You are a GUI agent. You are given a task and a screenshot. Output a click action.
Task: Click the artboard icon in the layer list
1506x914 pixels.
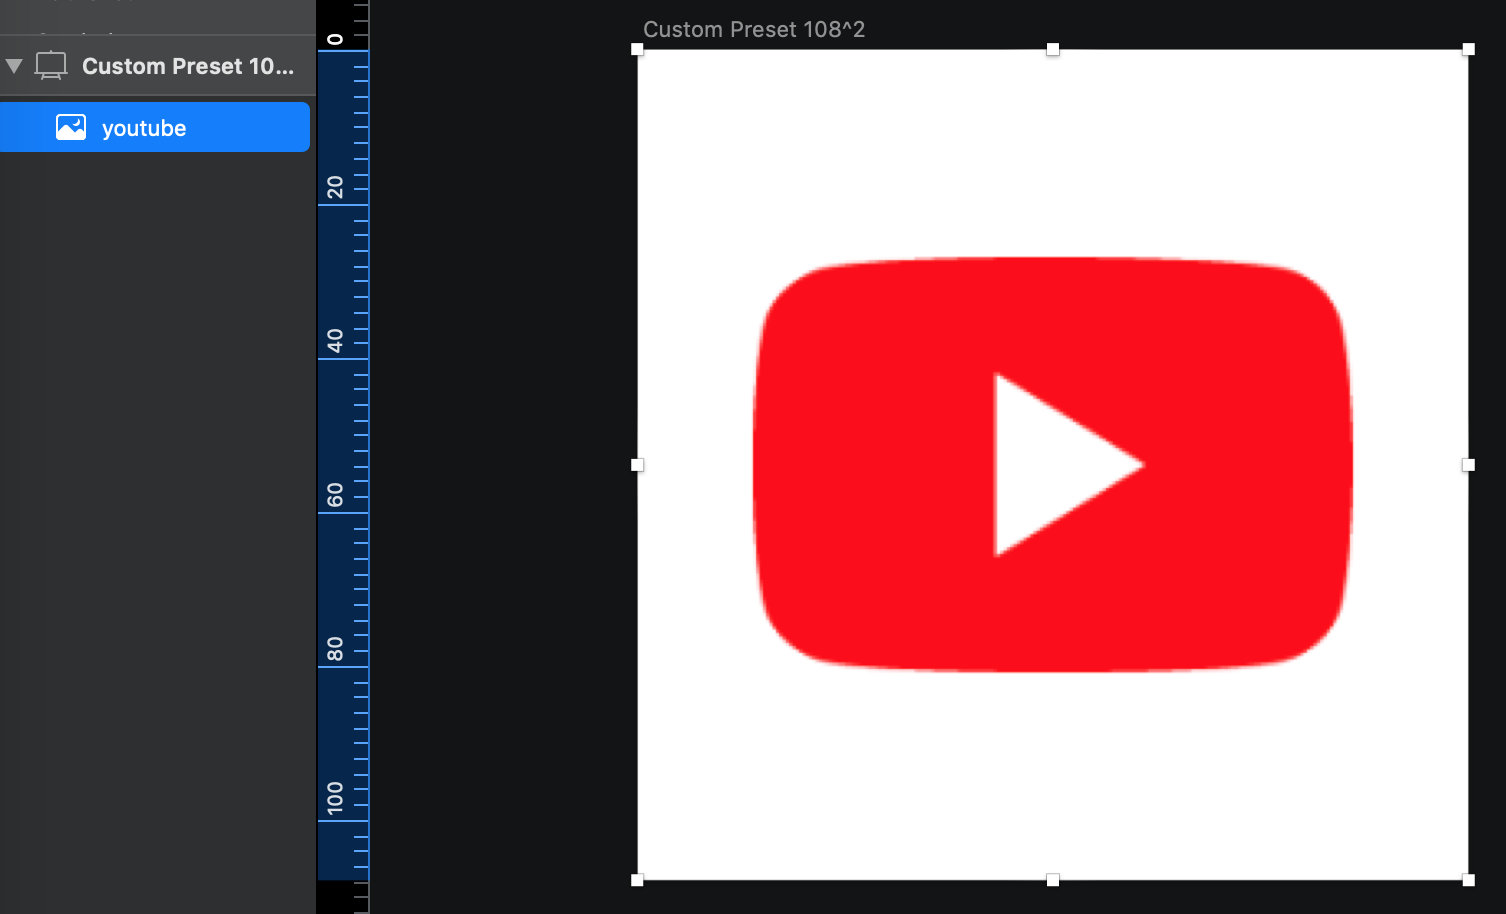pos(51,66)
